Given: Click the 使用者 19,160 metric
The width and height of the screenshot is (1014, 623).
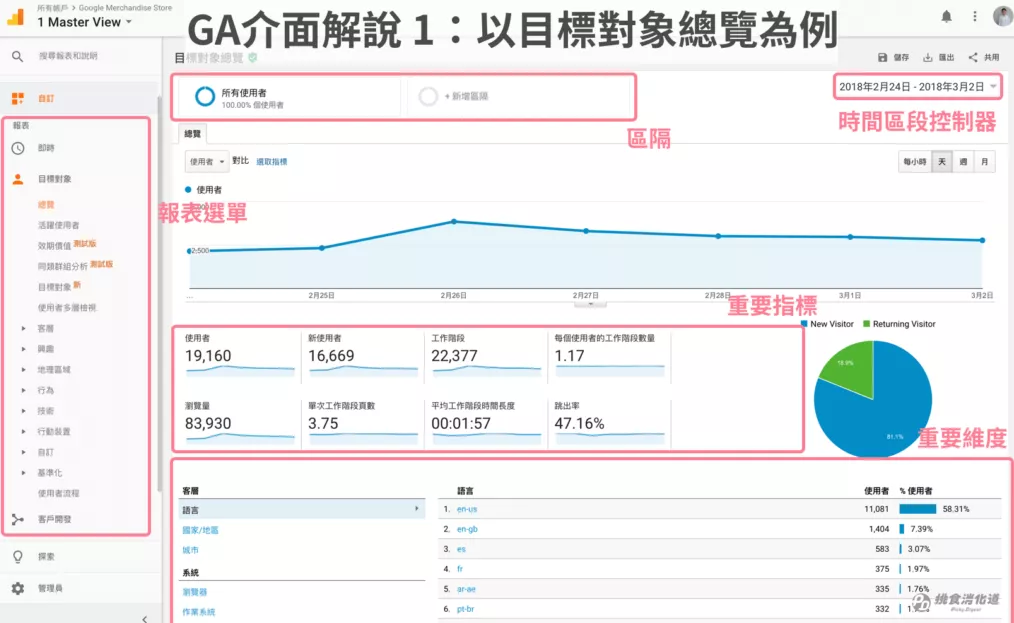Looking at the screenshot, I should tap(240, 355).
